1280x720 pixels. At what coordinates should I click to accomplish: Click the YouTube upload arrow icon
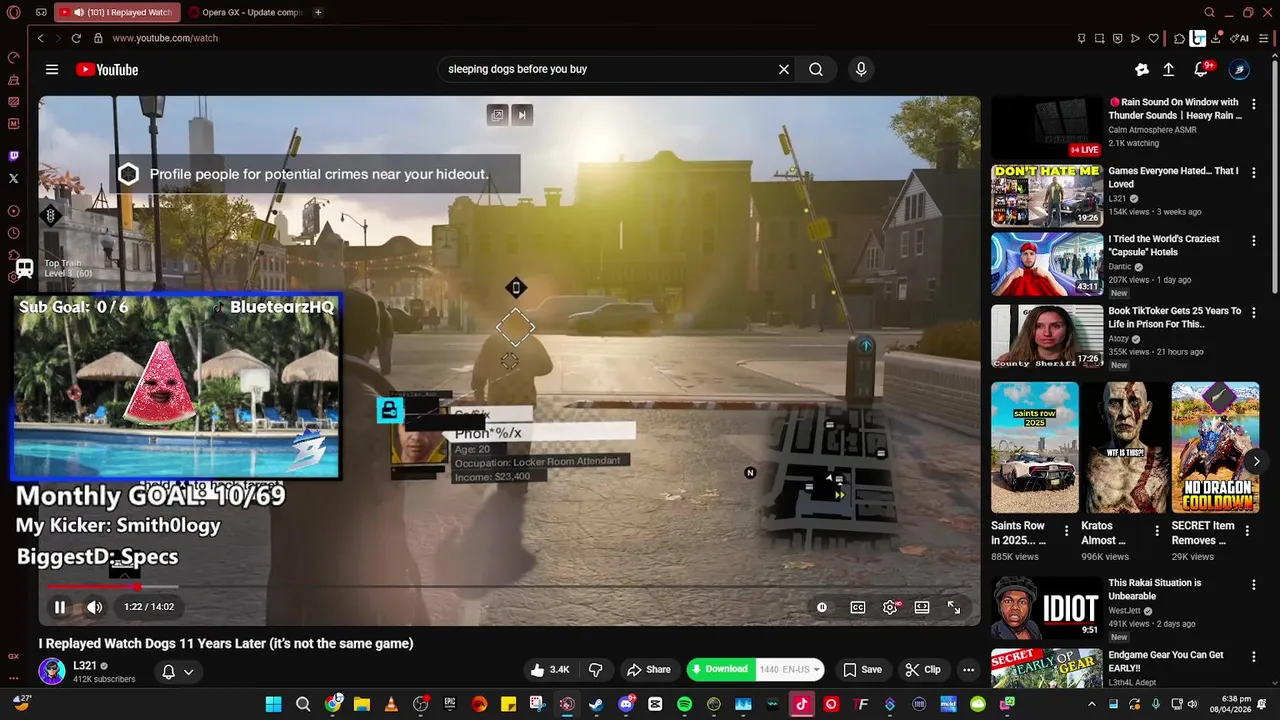[1168, 69]
